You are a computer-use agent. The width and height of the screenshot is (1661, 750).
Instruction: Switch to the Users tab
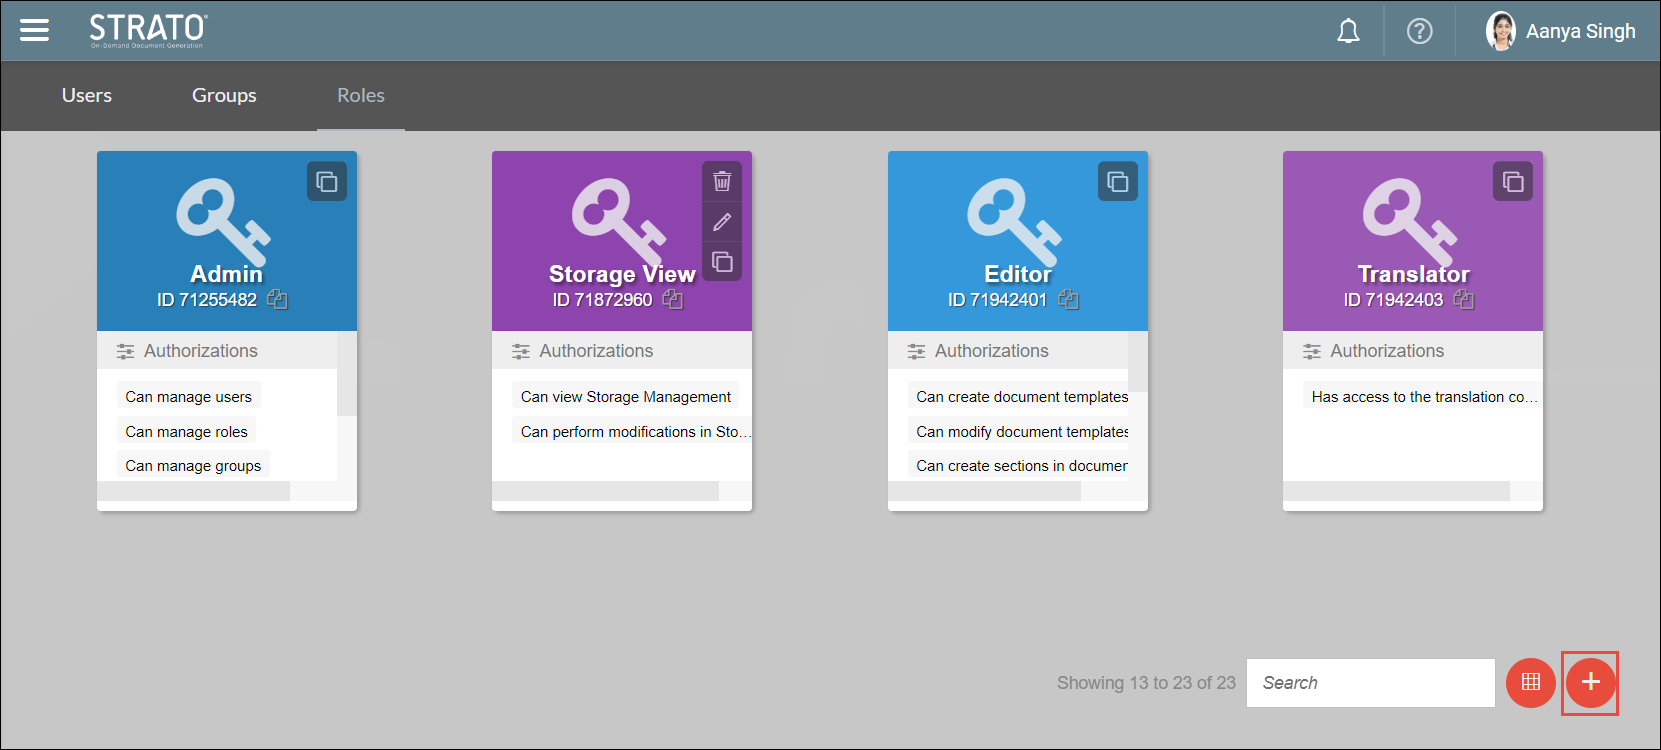tap(87, 96)
